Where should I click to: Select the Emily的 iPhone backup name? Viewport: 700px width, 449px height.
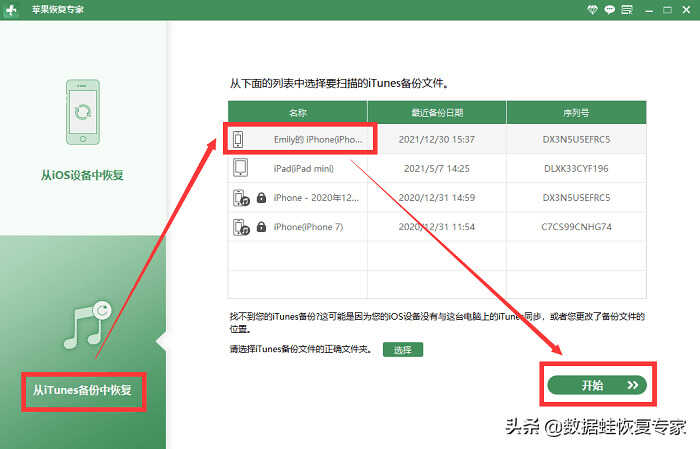[x=318, y=140]
